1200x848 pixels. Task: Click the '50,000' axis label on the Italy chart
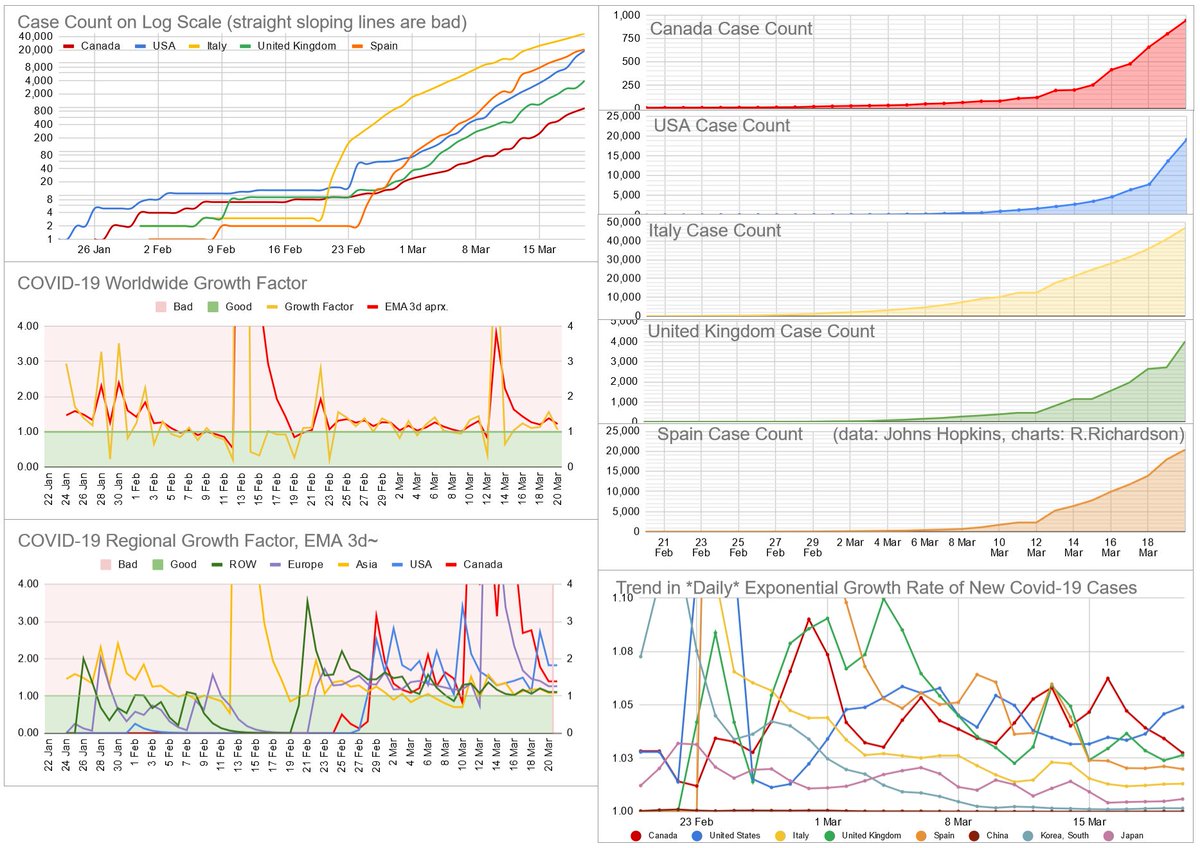tap(623, 221)
